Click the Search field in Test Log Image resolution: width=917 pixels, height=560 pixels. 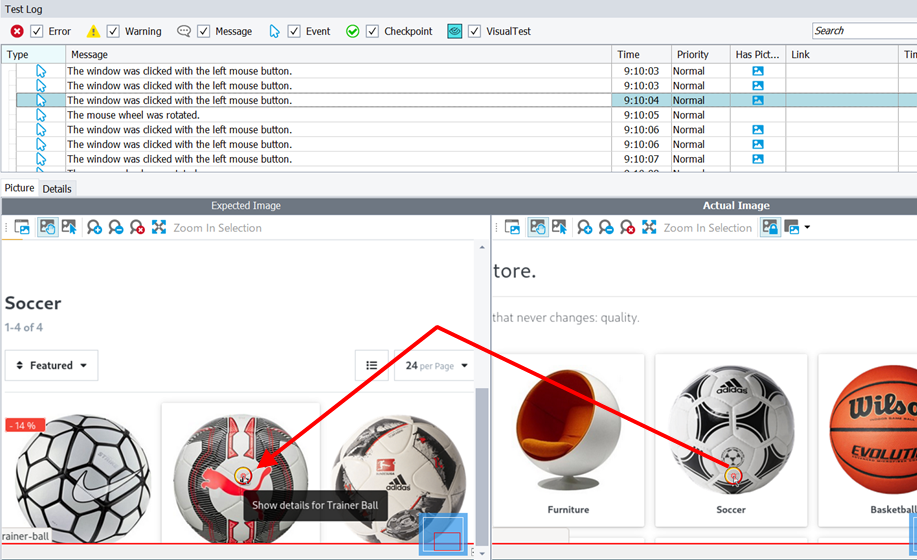click(863, 31)
